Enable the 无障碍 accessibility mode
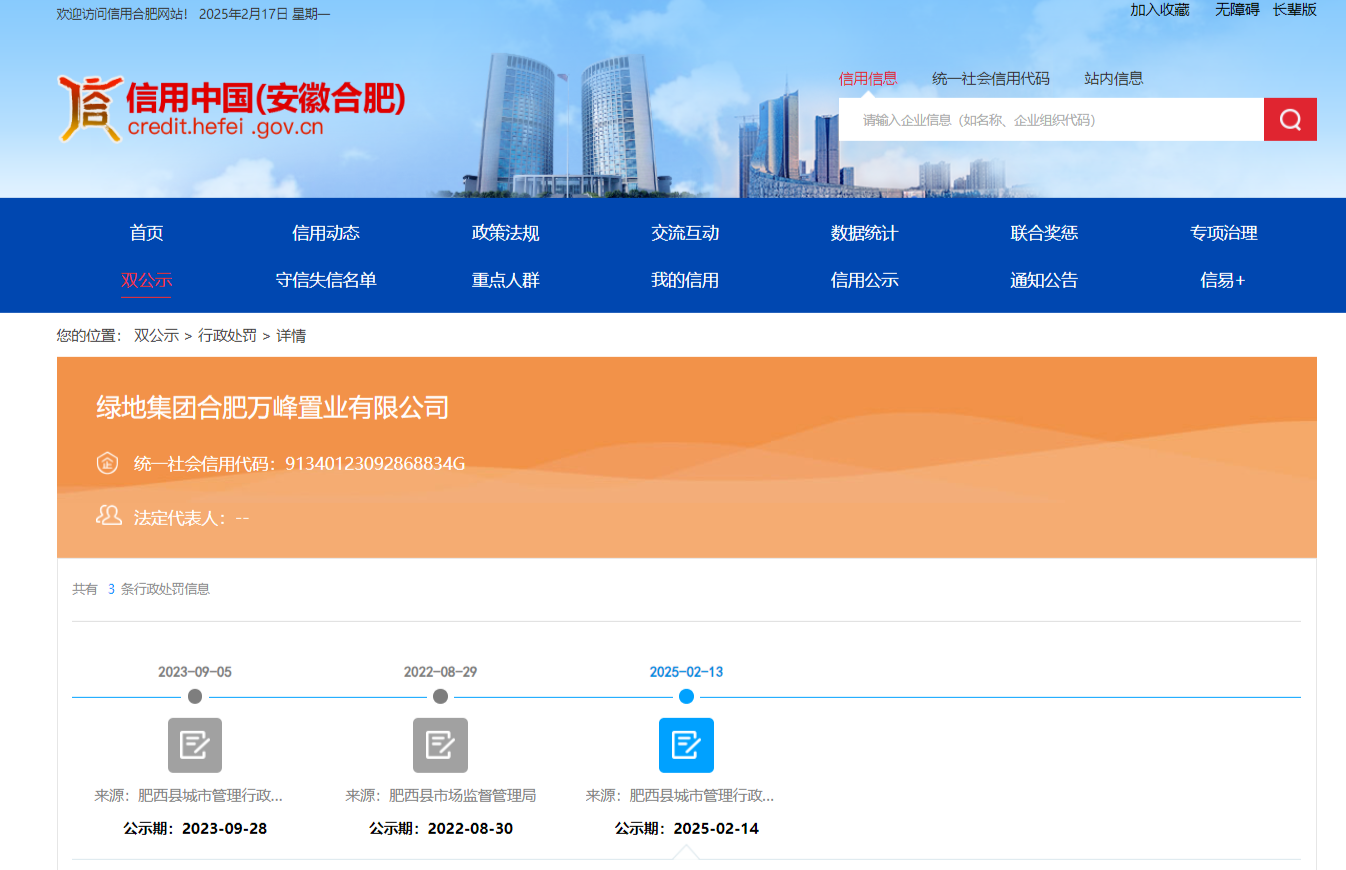Viewport: 1346px width, 870px height. 1236,10
